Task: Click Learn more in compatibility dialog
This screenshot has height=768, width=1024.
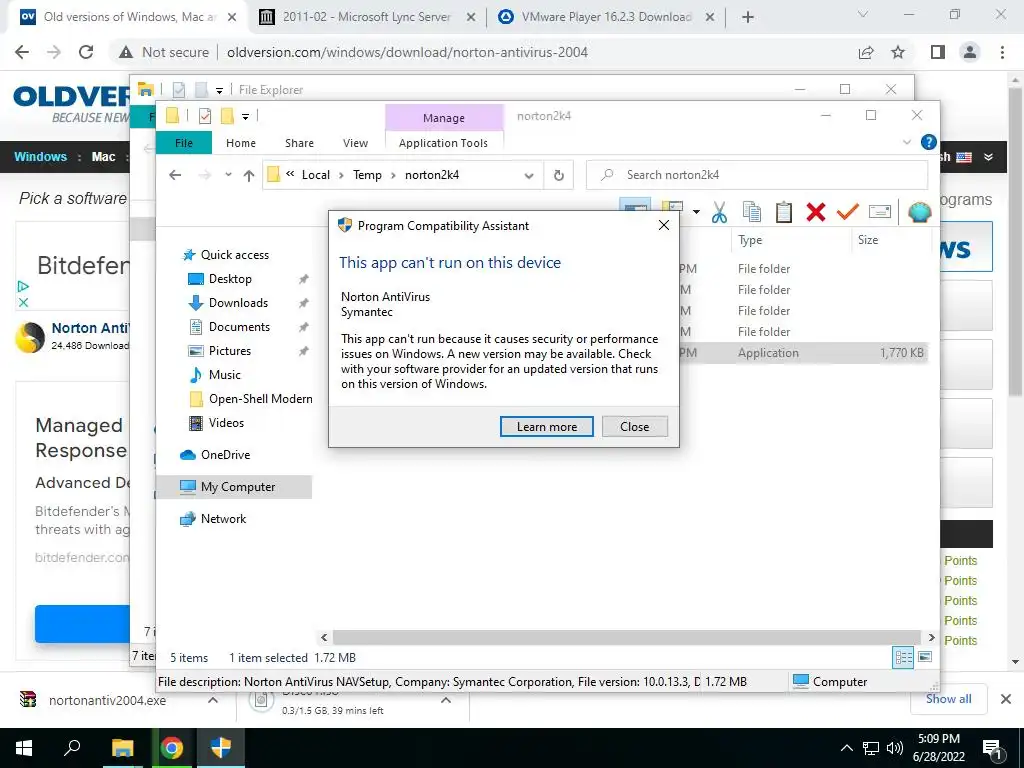Action: [547, 426]
